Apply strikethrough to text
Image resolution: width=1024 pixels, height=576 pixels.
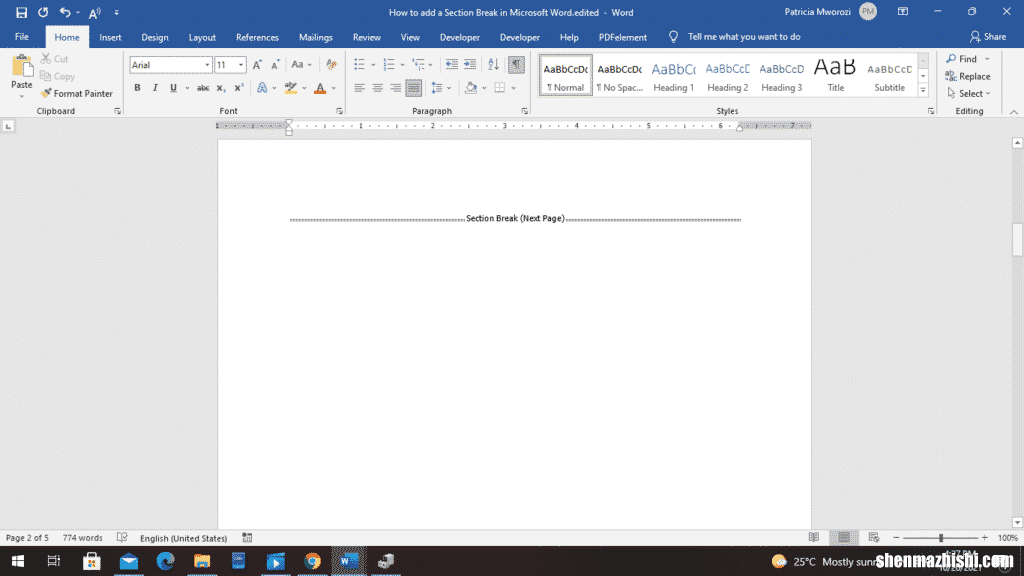(x=203, y=88)
